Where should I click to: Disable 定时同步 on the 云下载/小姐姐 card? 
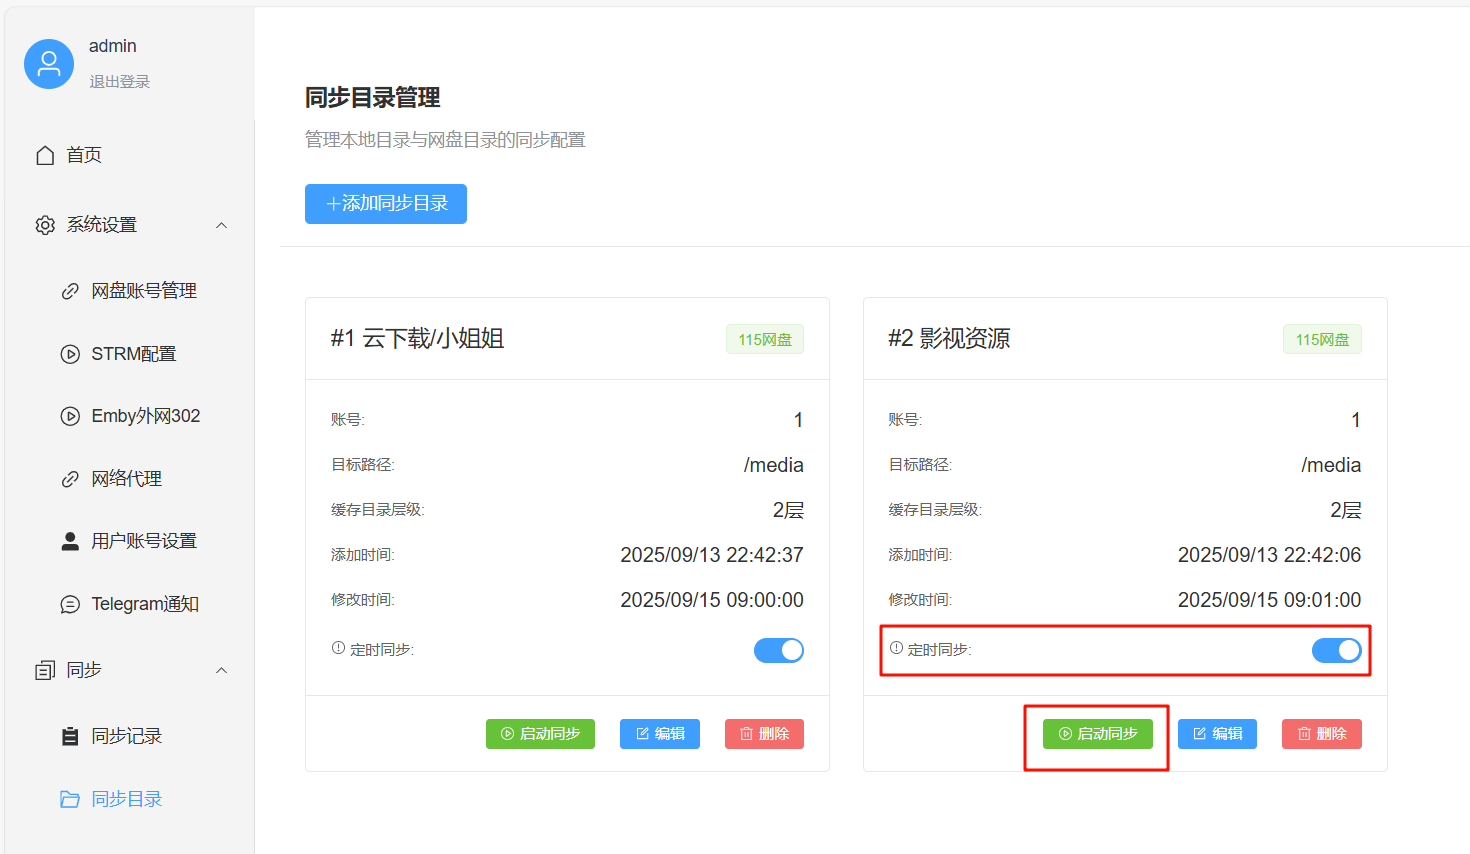coord(779,650)
